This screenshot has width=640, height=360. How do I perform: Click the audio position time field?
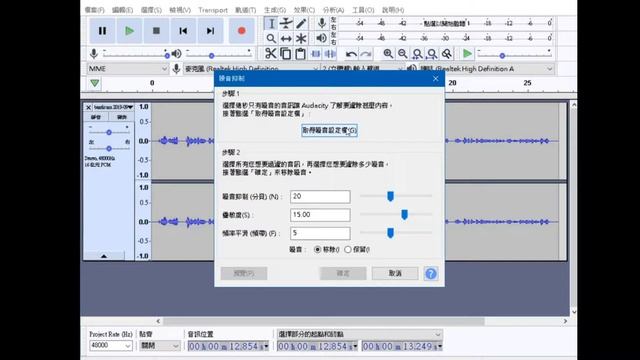coord(228,347)
